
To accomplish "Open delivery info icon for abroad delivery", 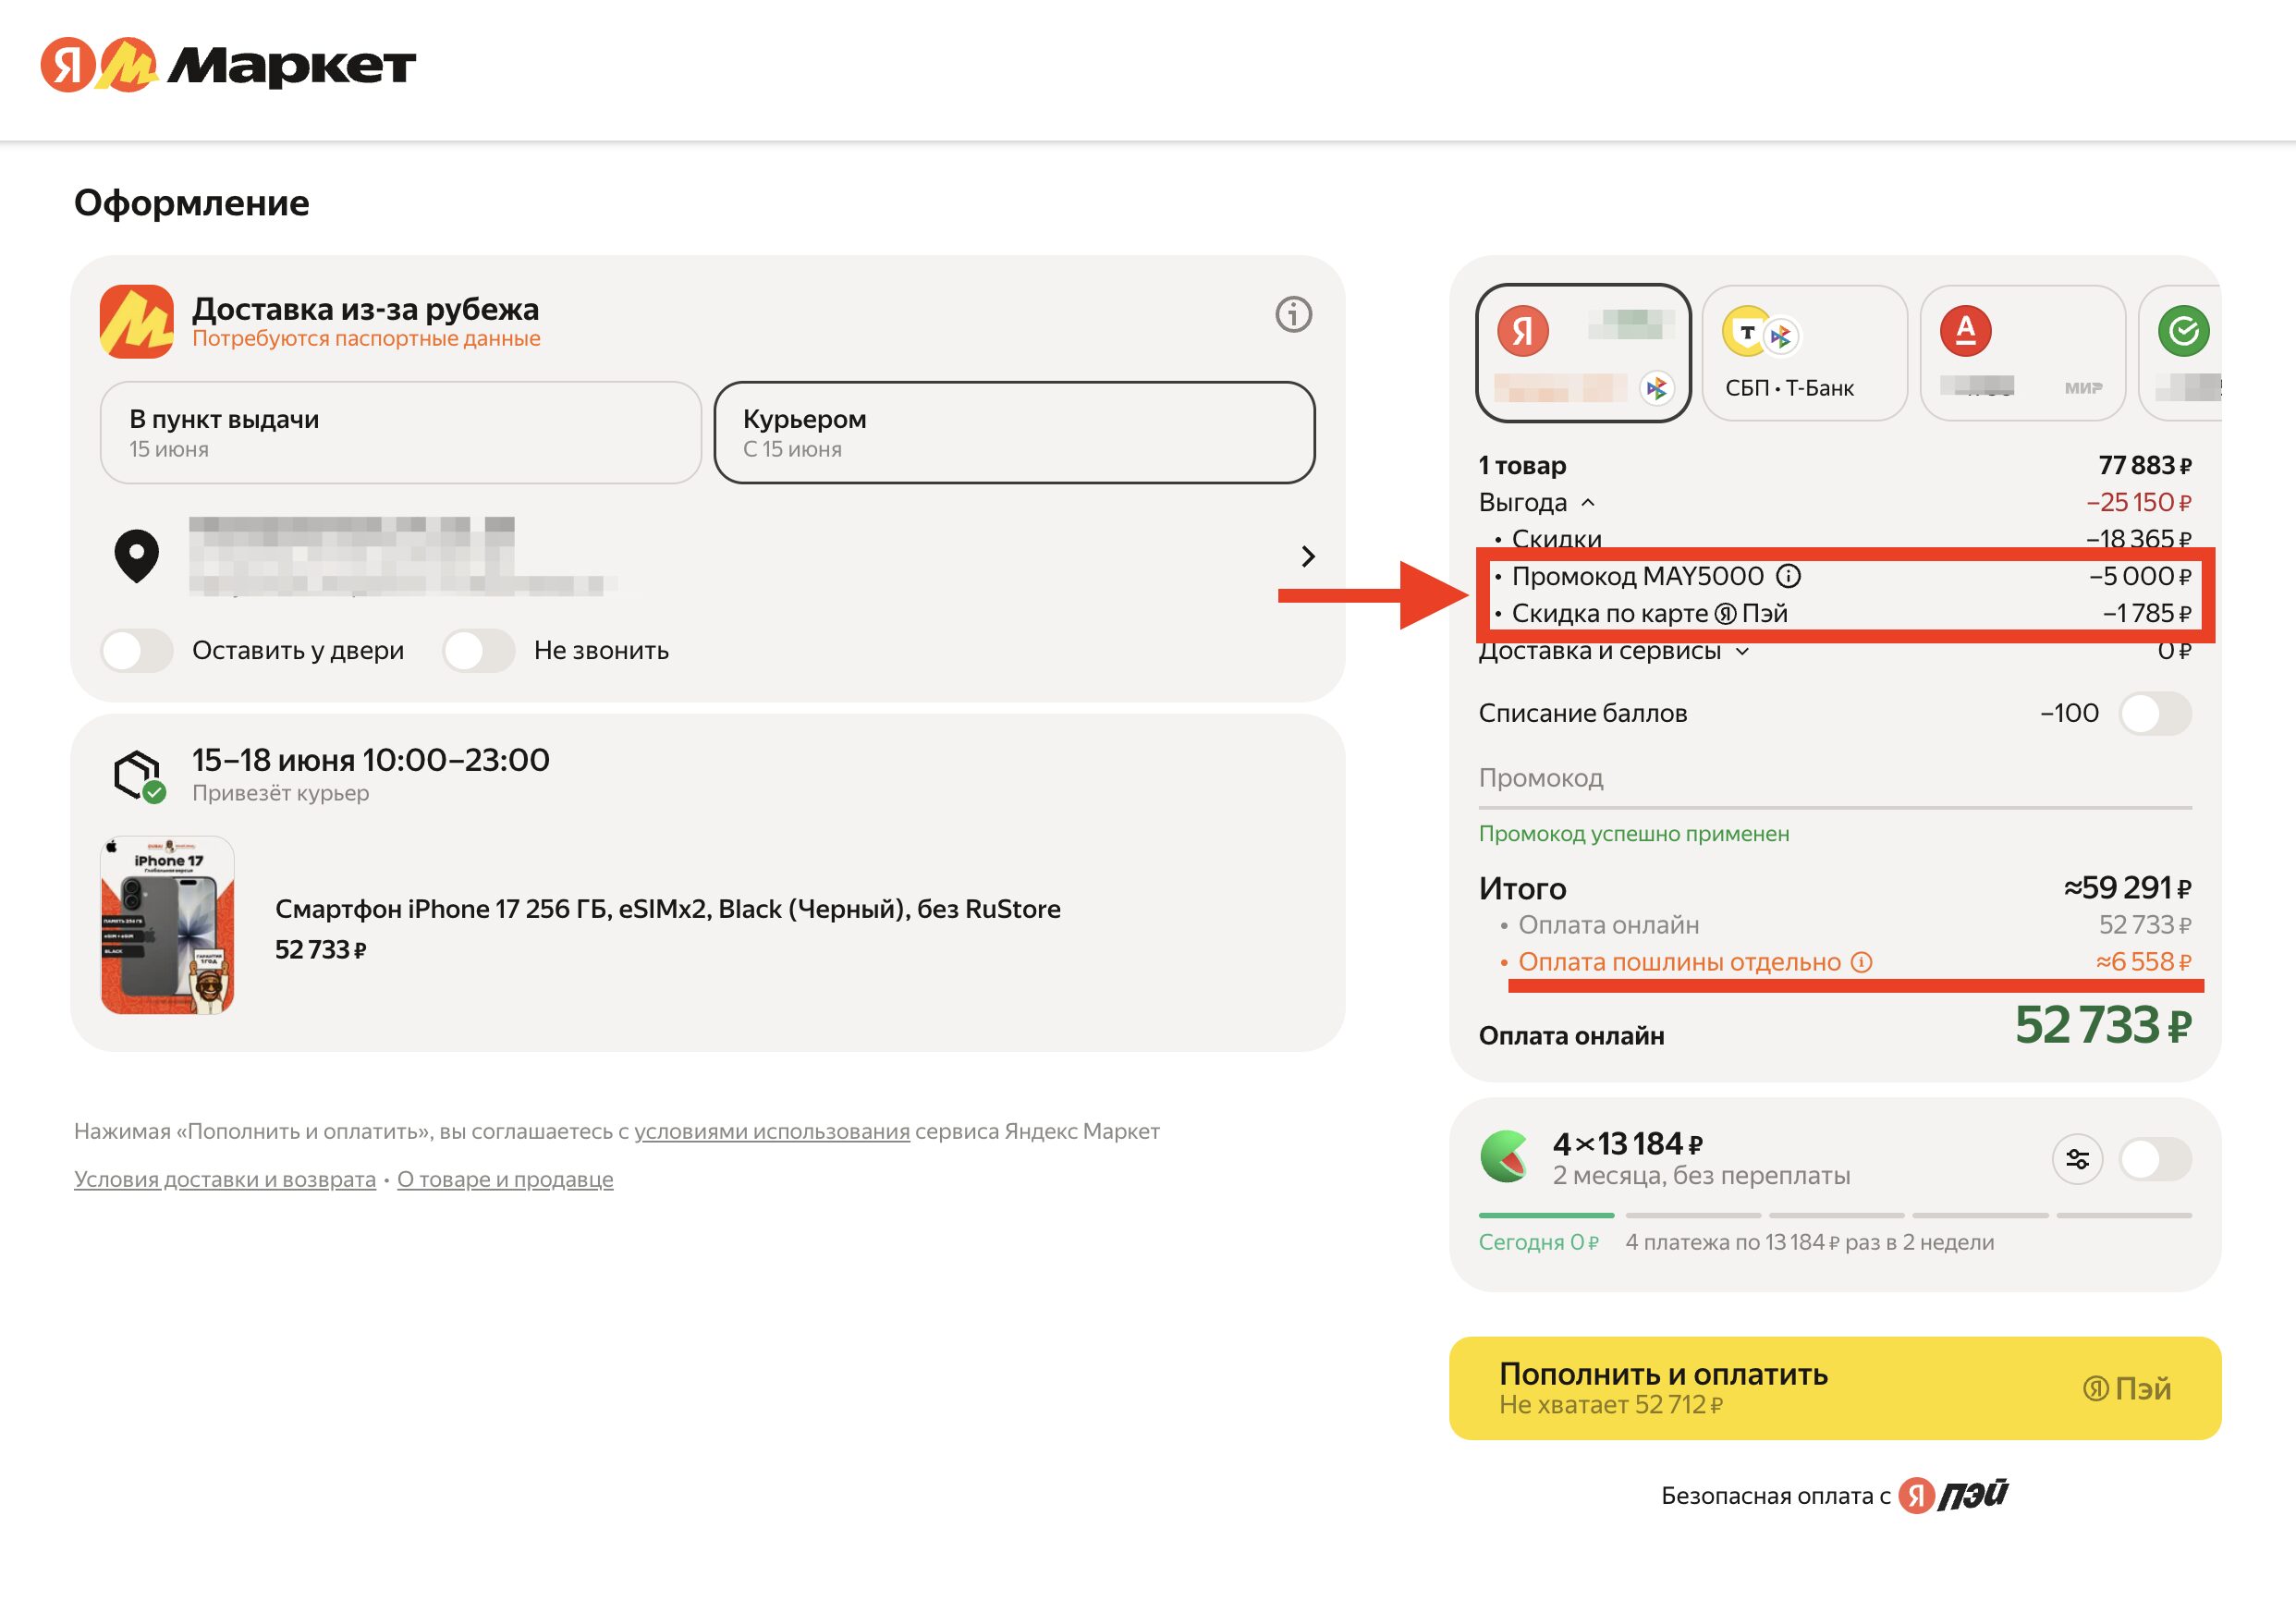I will click(1293, 315).
